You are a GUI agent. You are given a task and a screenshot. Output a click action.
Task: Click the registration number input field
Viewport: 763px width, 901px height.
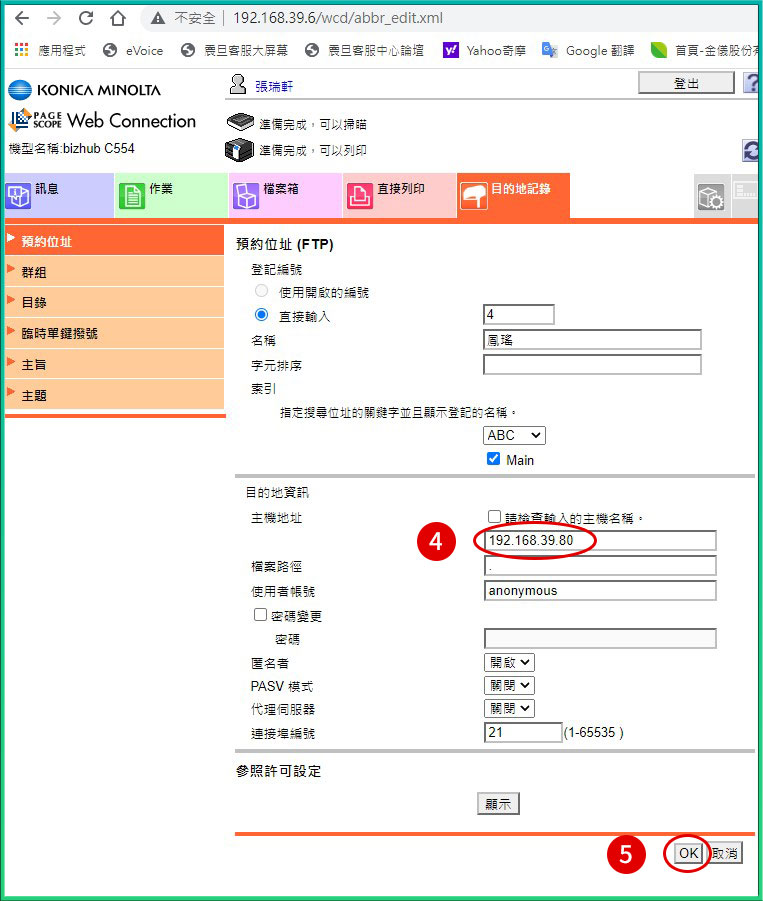click(x=519, y=315)
